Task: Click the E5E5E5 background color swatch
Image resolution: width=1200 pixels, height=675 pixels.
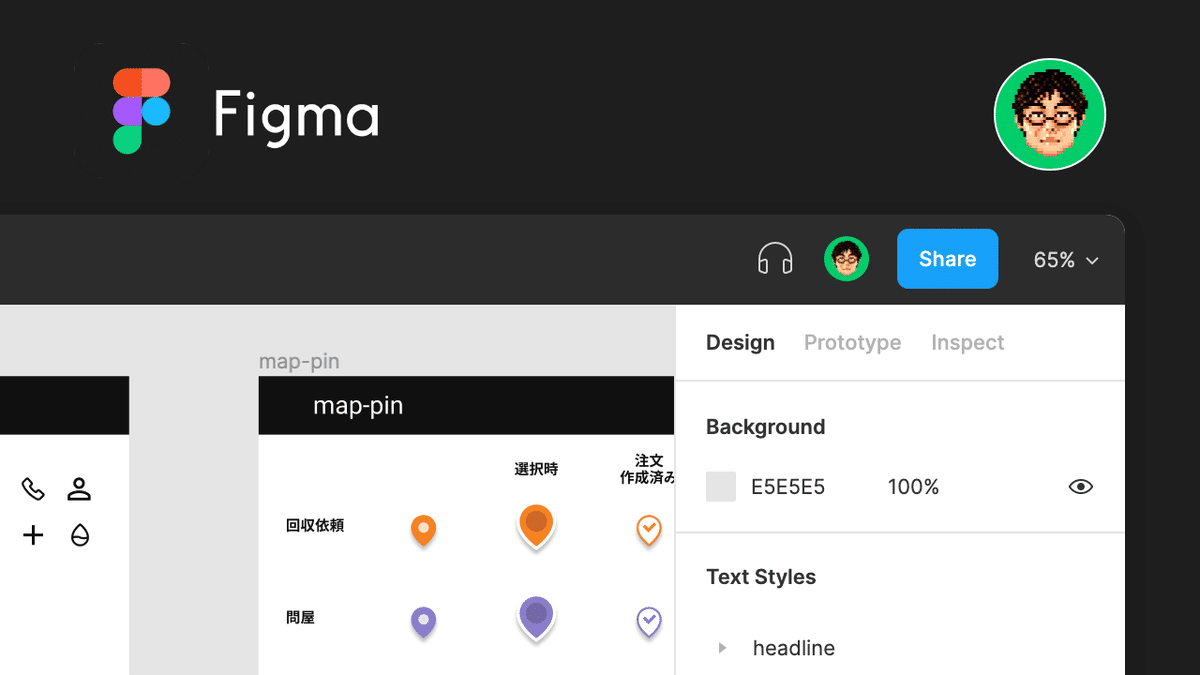Action: point(721,487)
